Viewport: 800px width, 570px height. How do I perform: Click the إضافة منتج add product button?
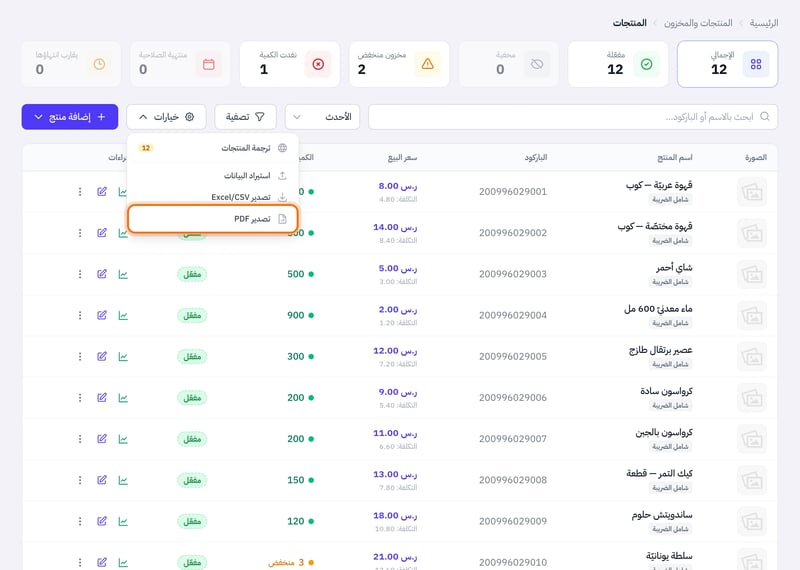(x=70, y=117)
